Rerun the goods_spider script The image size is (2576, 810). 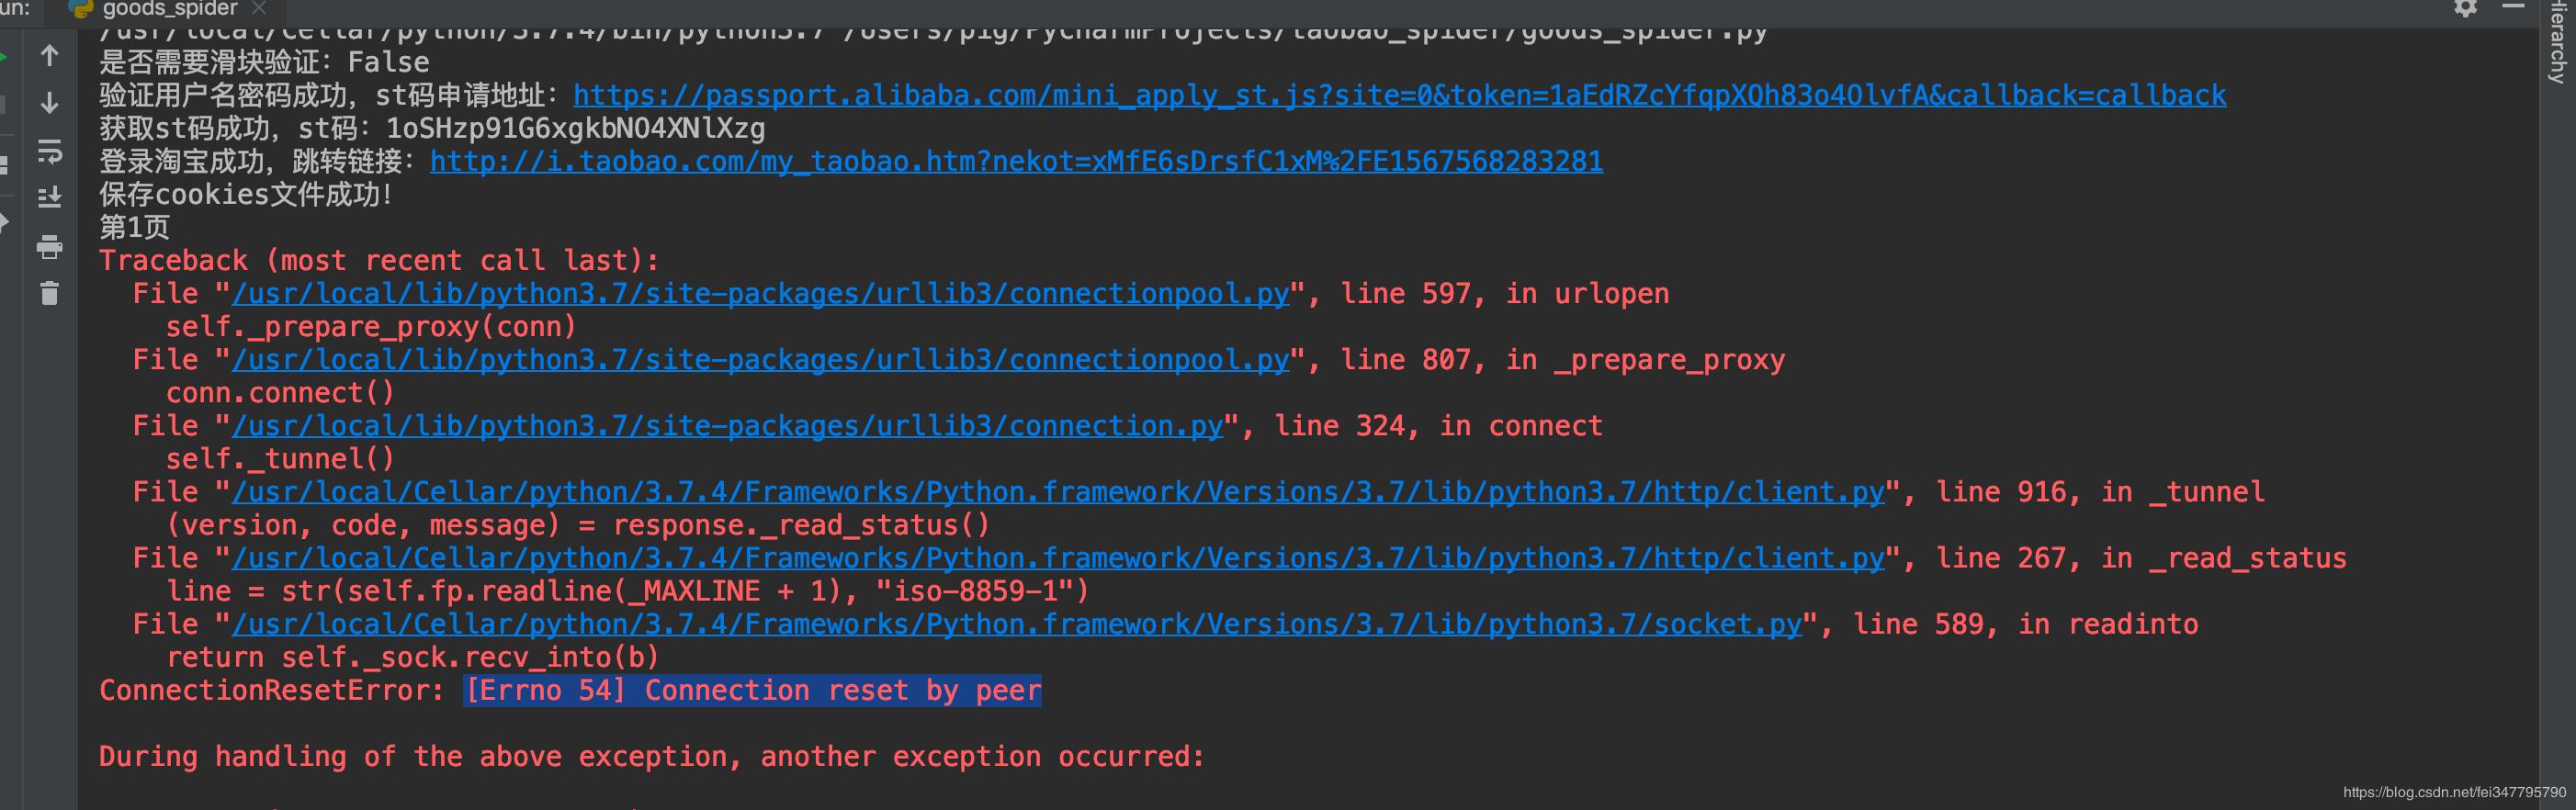pyautogui.click(x=3, y=57)
